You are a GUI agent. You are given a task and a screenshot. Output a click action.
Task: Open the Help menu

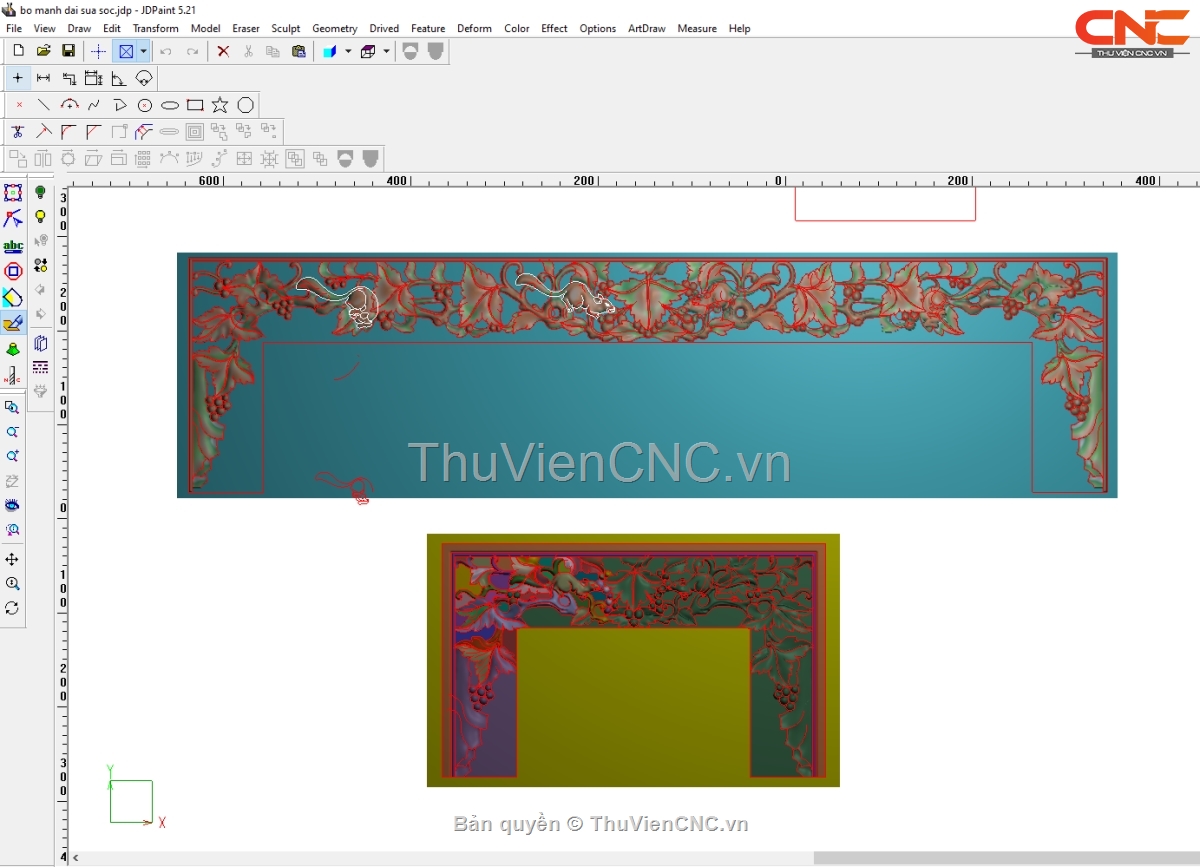point(740,28)
